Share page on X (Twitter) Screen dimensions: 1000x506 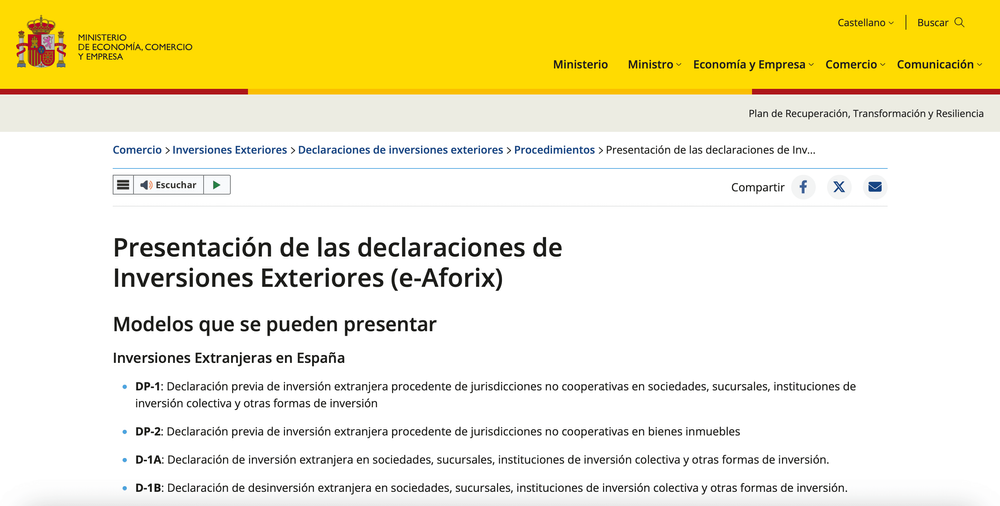point(839,187)
